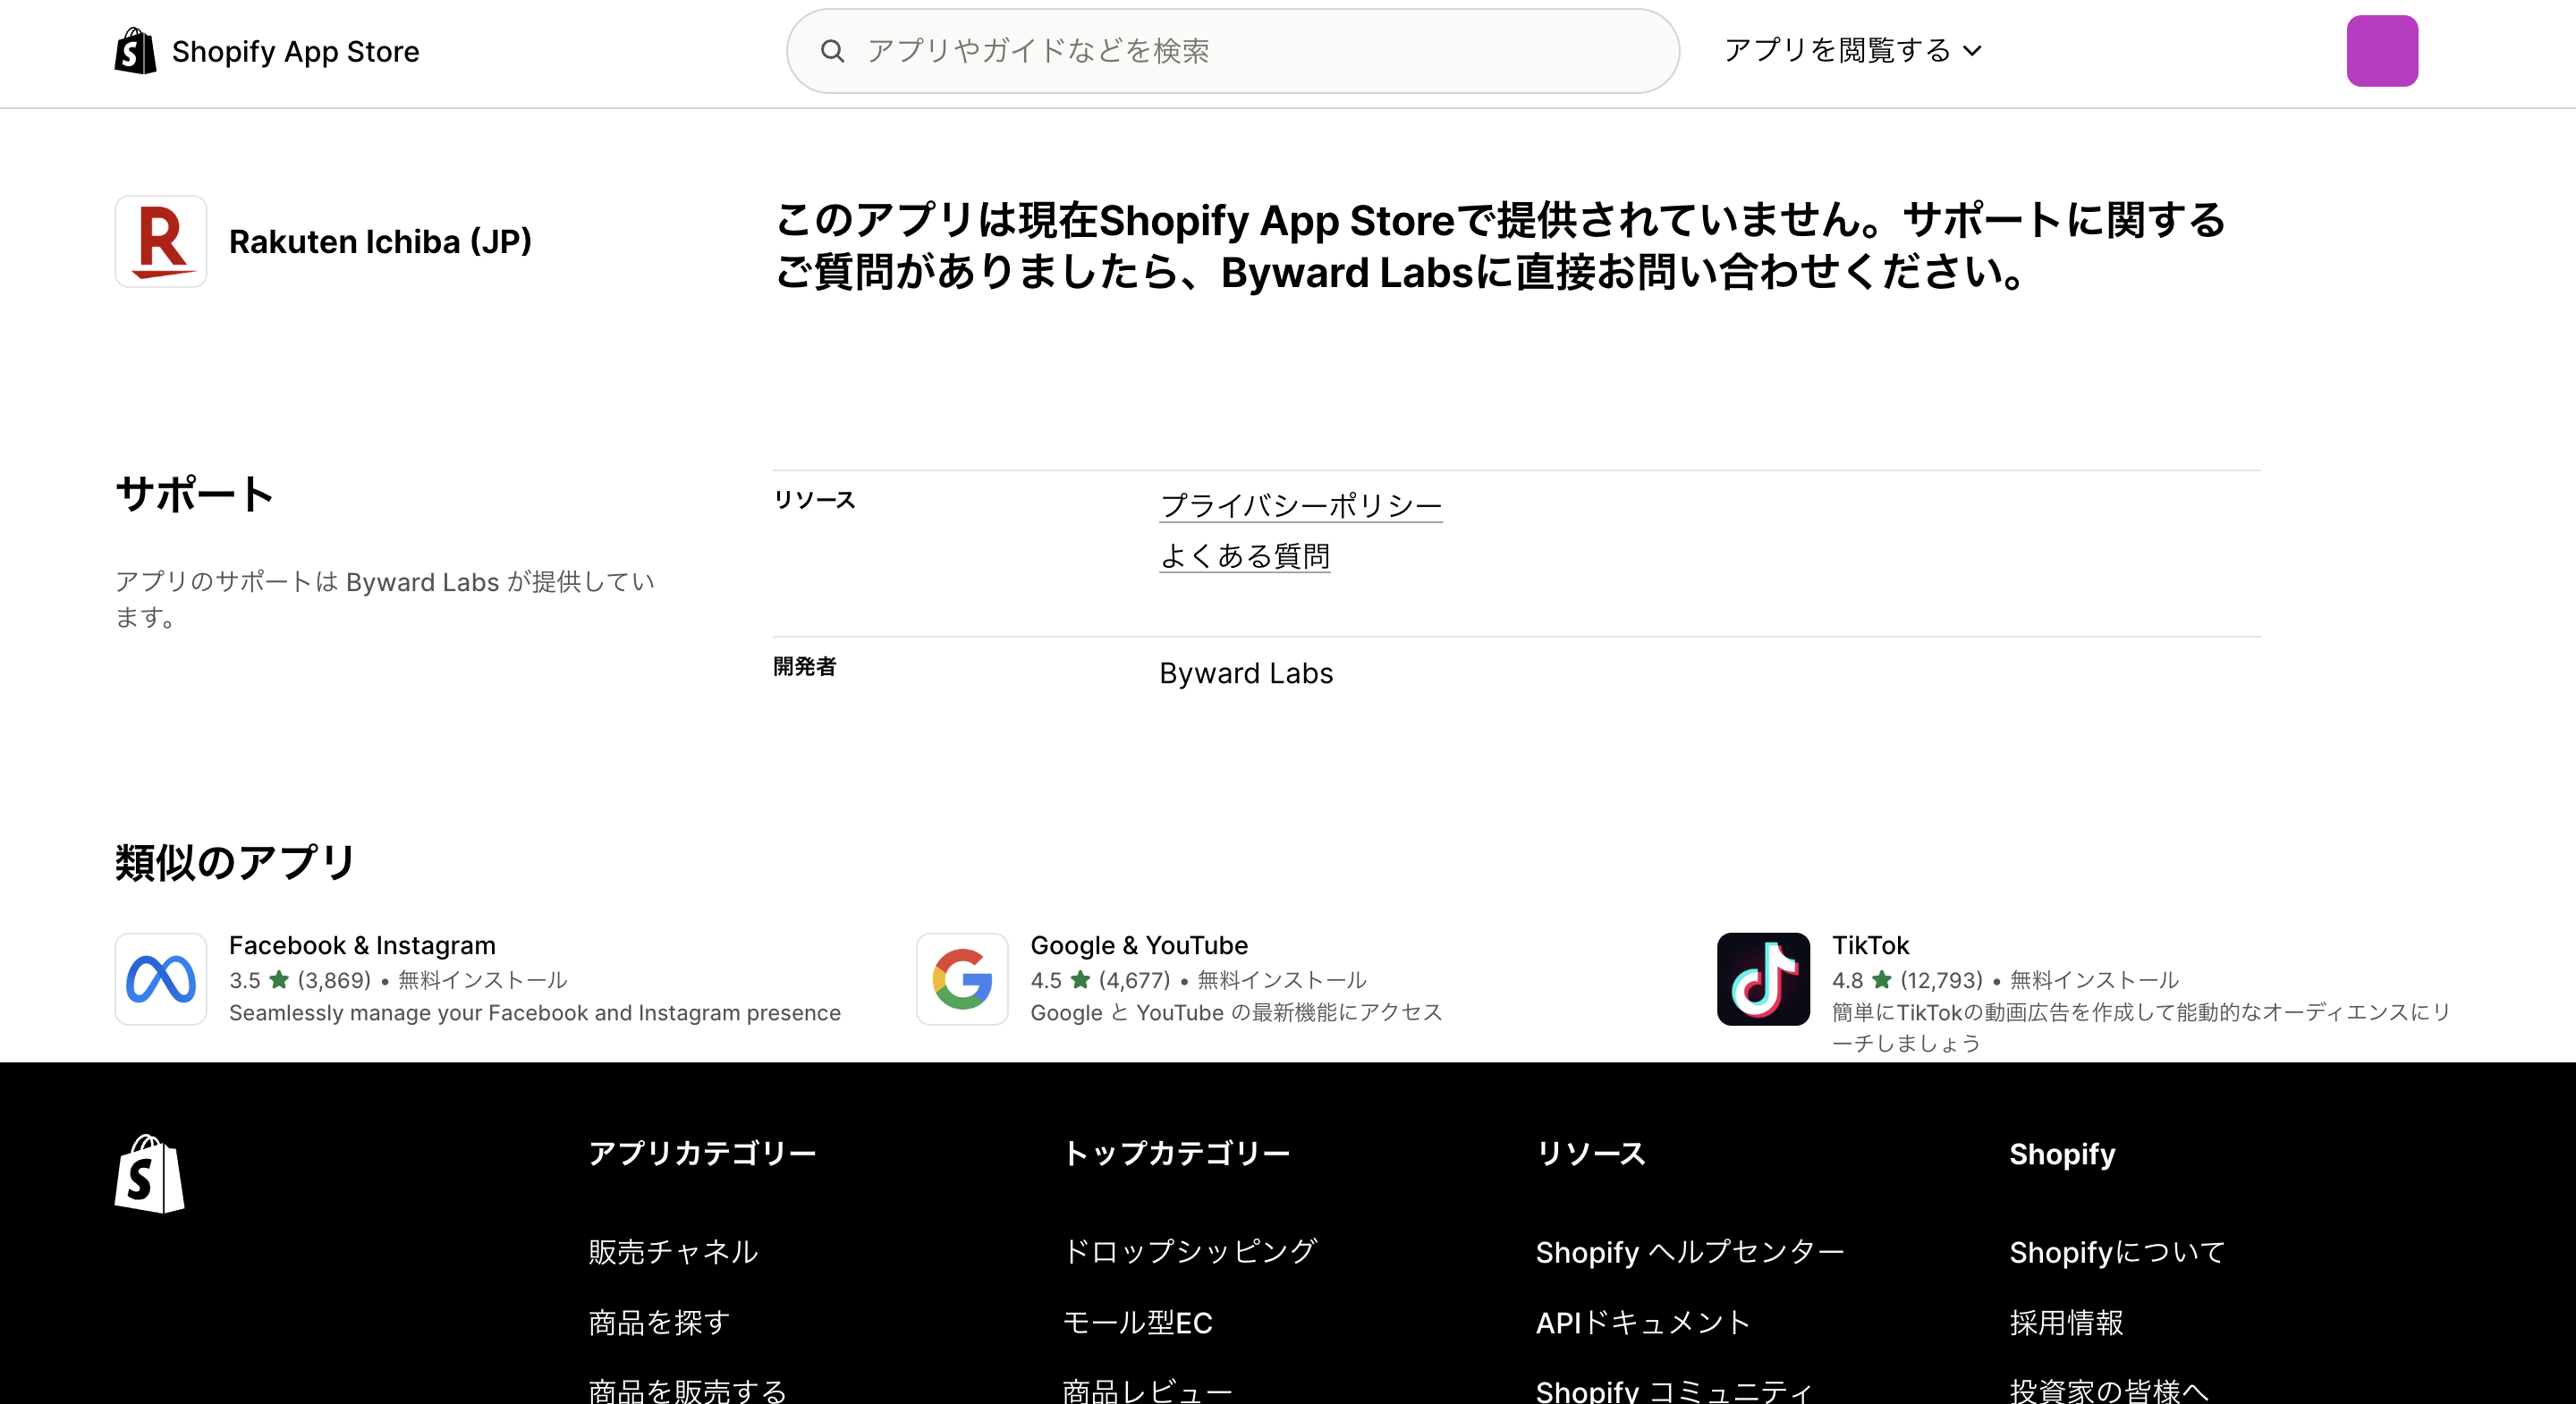Open Shopify ヘルプセンター
The height and width of the screenshot is (1404, 2576).
click(x=1689, y=1251)
